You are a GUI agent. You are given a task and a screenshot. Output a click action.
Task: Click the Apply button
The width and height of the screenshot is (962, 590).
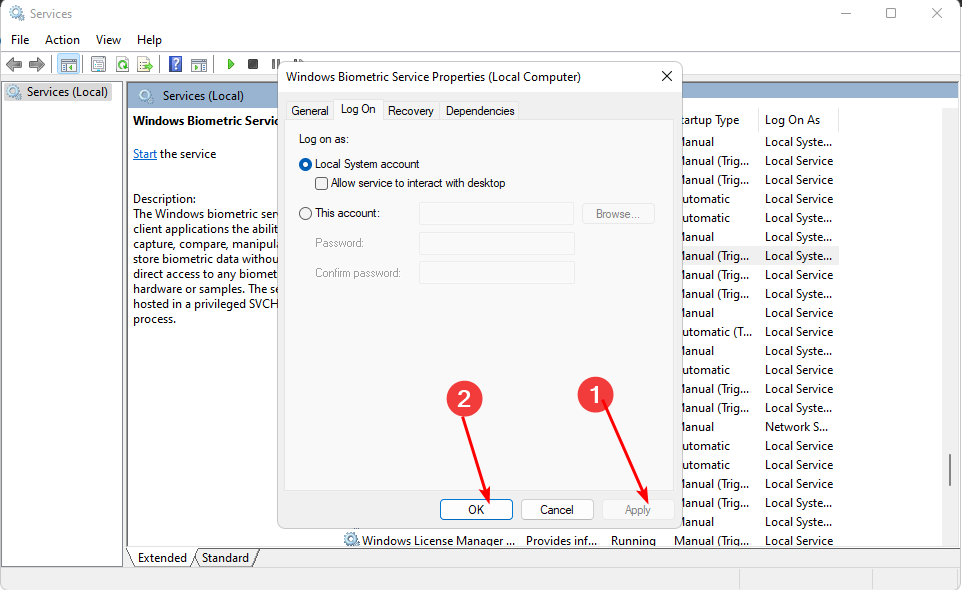638,510
